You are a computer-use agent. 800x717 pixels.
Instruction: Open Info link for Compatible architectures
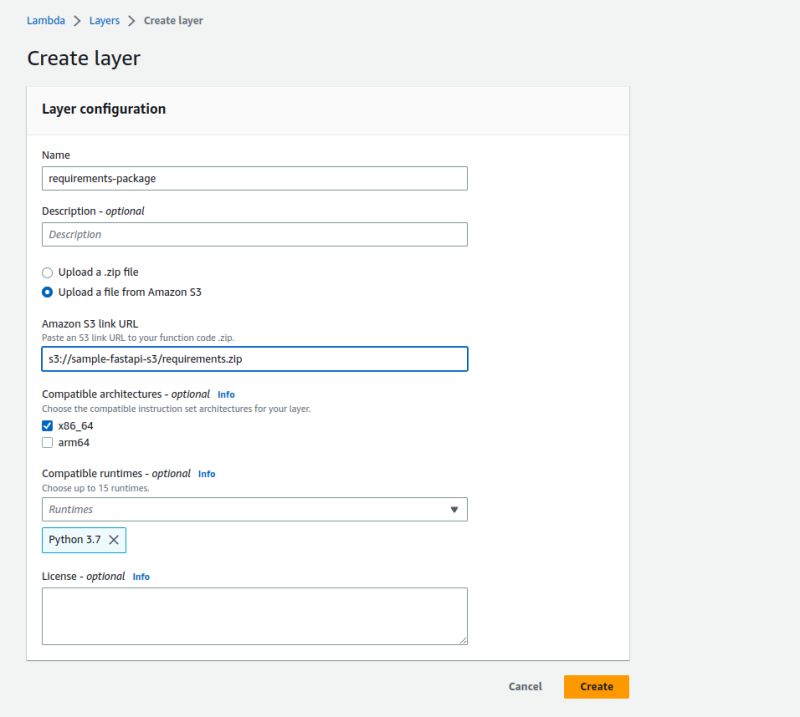[226, 395]
